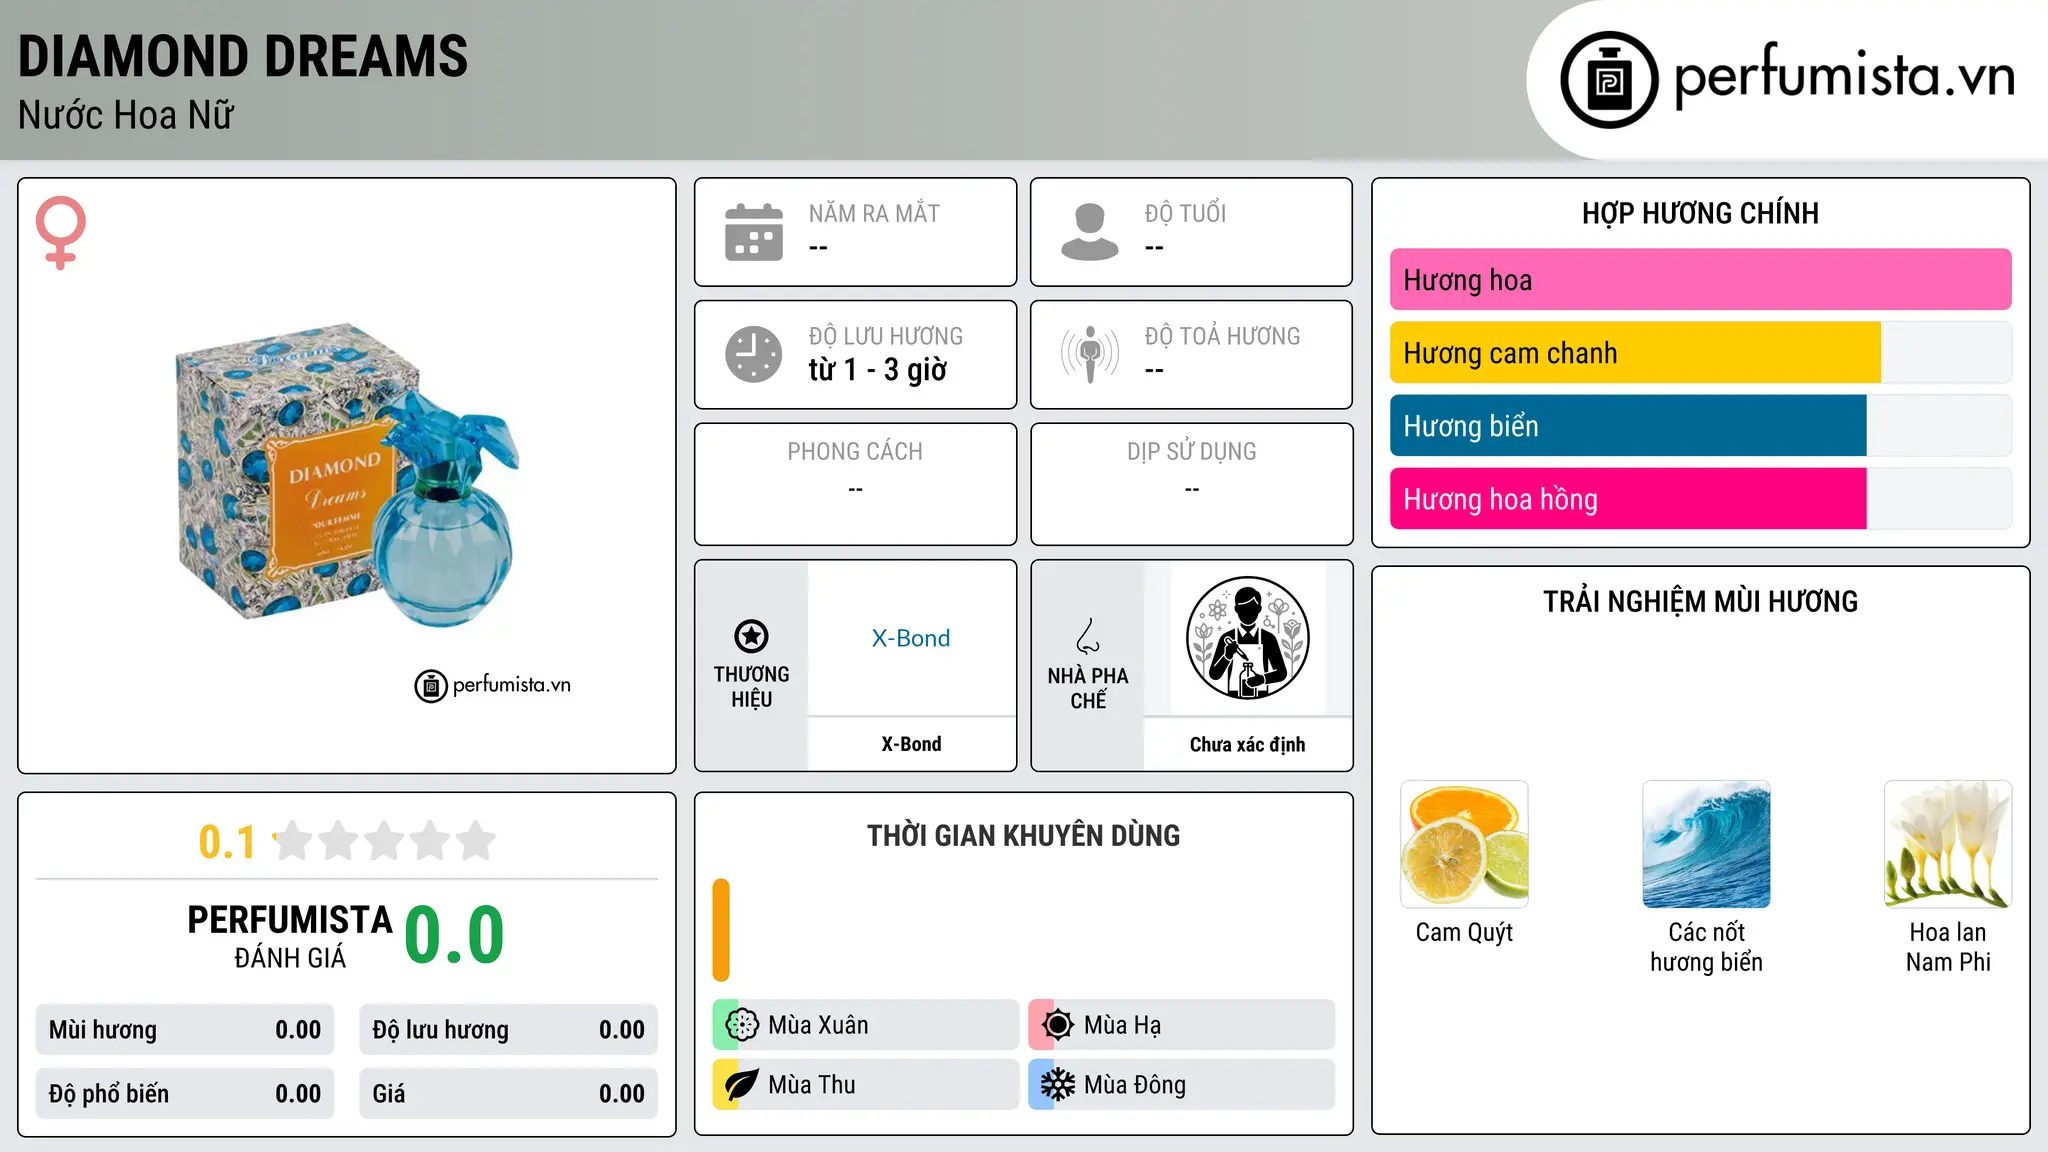This screenshot has height=1152, width=2048.
Task: Click the snowflake icon for Mùa Đông
Action: pyautogui.click(x=1058, y=1085)
